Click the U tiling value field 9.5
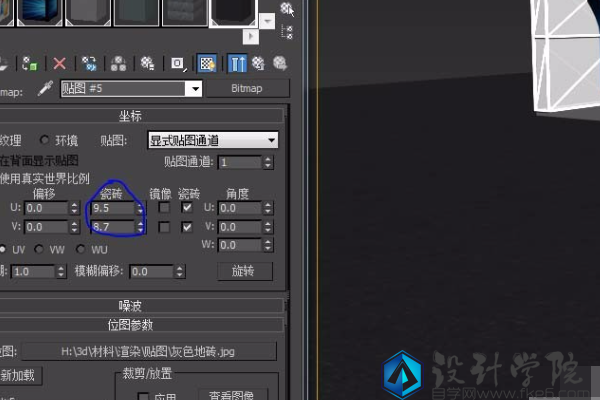The width and height of the screenshot is (600, 400). point(110,208)
